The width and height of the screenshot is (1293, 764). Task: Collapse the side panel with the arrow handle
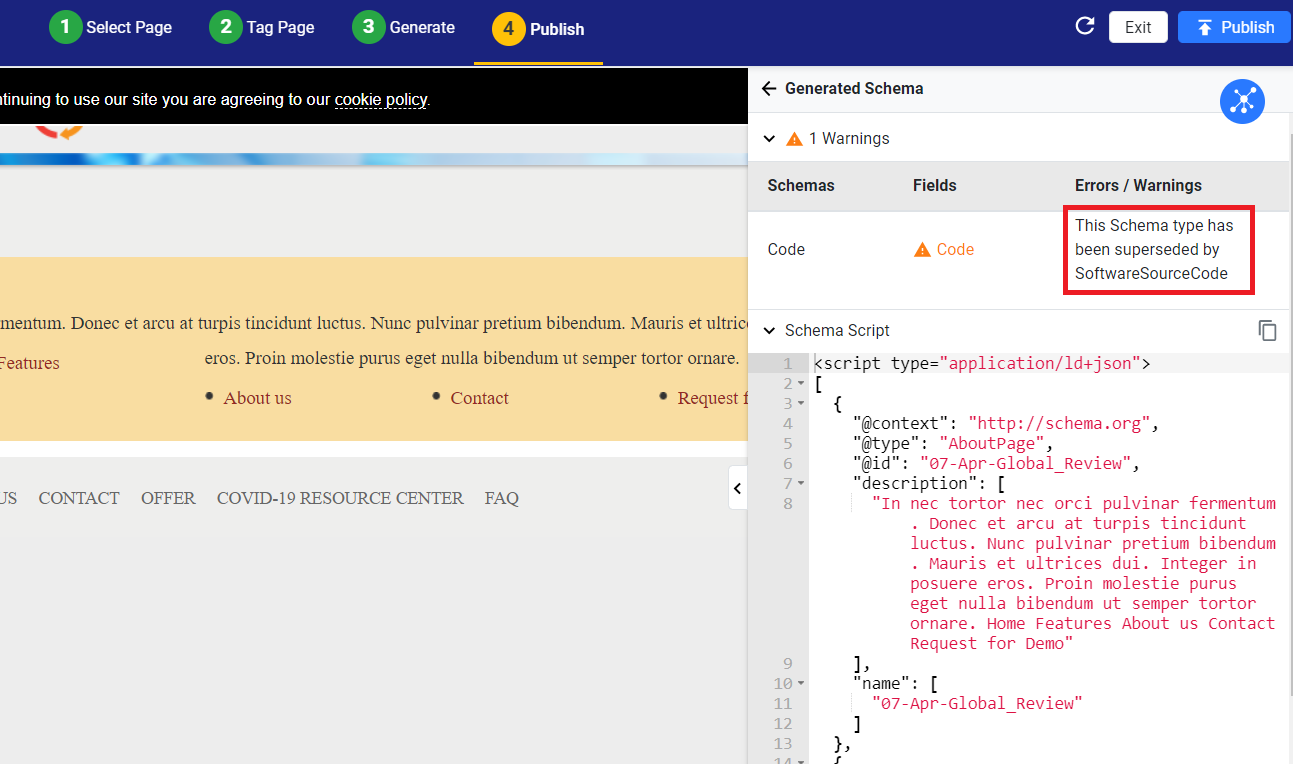tap(738, 488)
